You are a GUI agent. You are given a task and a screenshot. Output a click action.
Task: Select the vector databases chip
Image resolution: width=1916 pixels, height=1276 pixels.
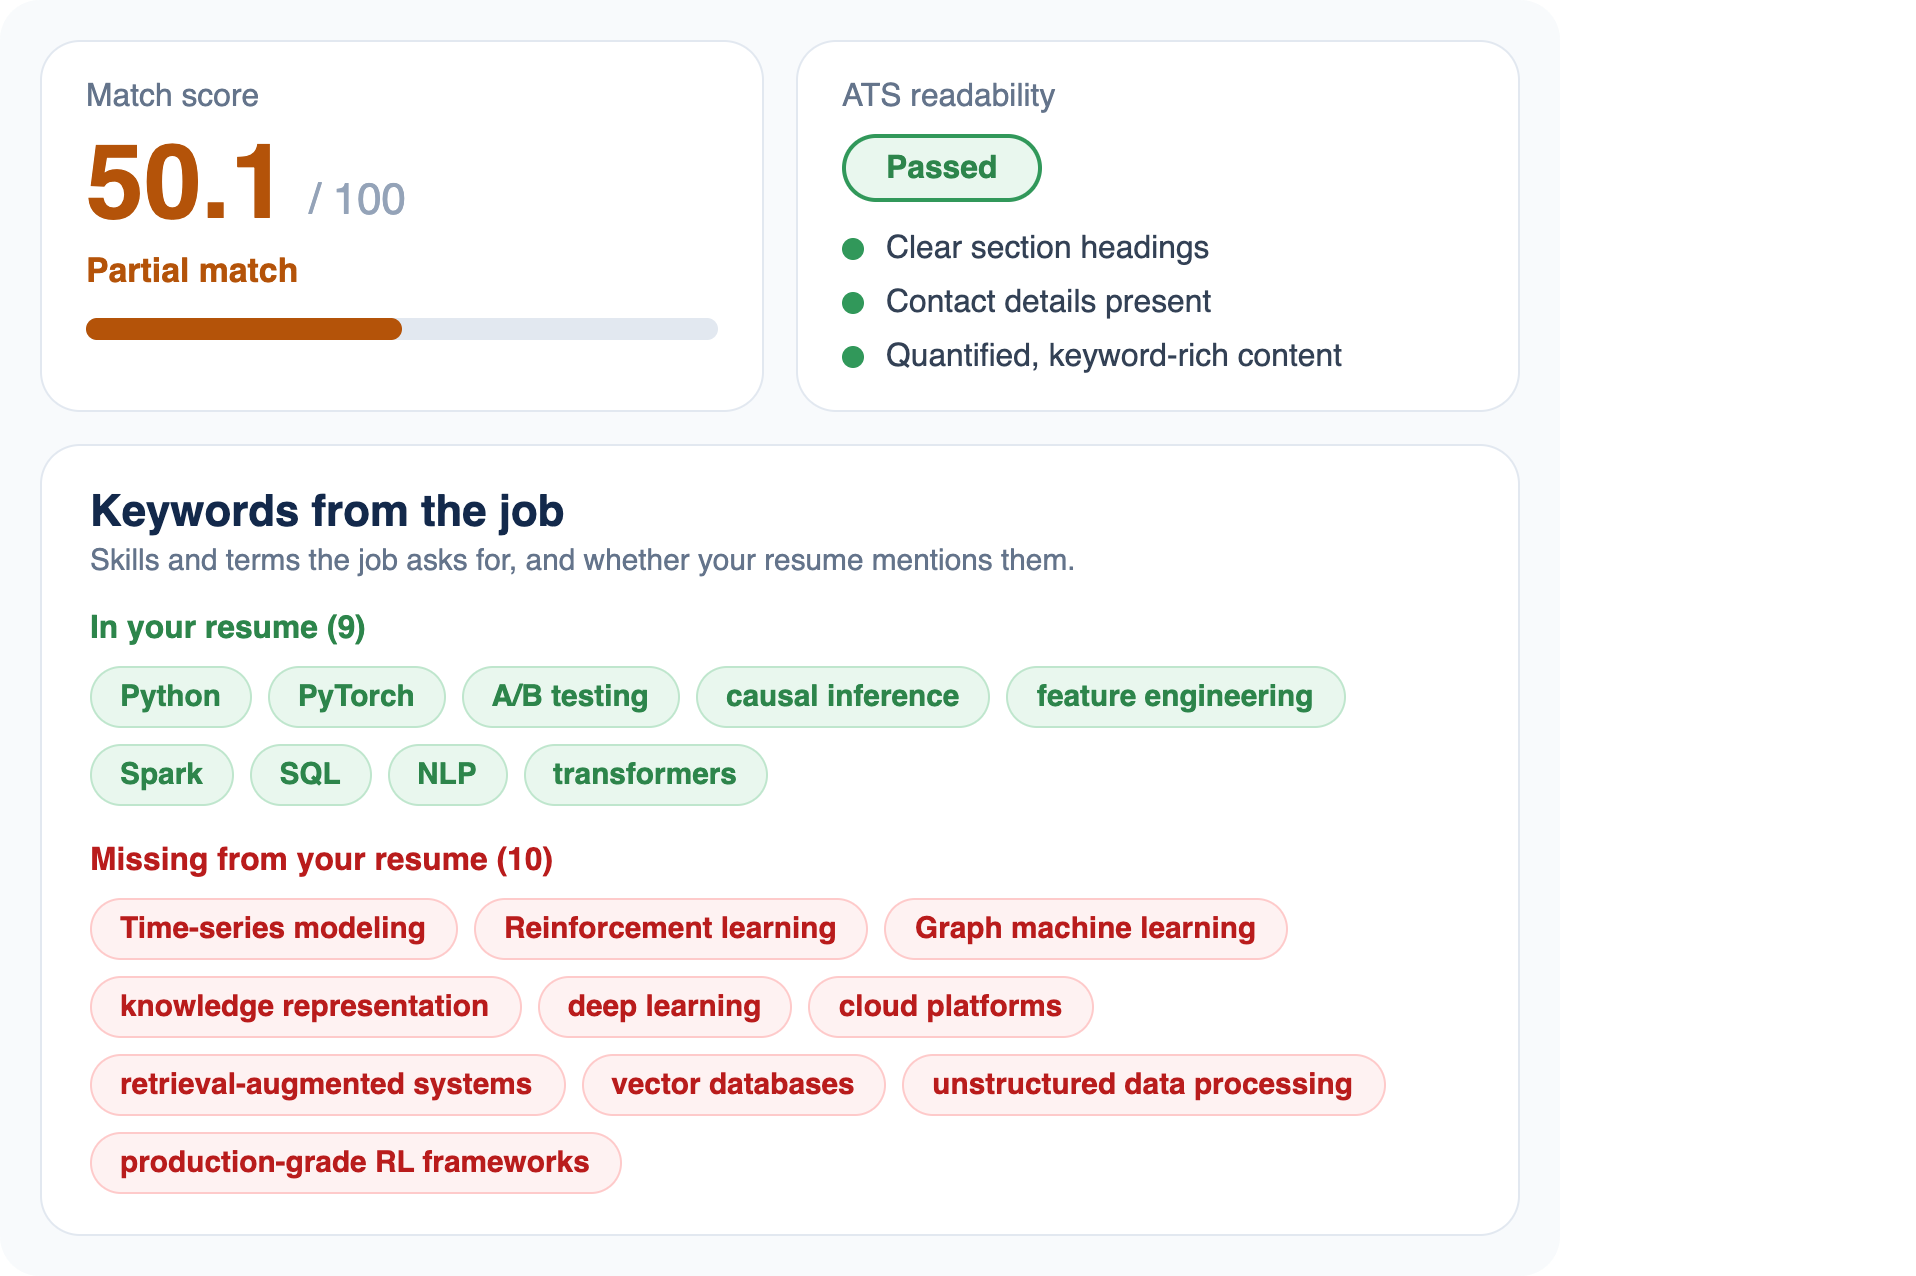coord(733,1084)
